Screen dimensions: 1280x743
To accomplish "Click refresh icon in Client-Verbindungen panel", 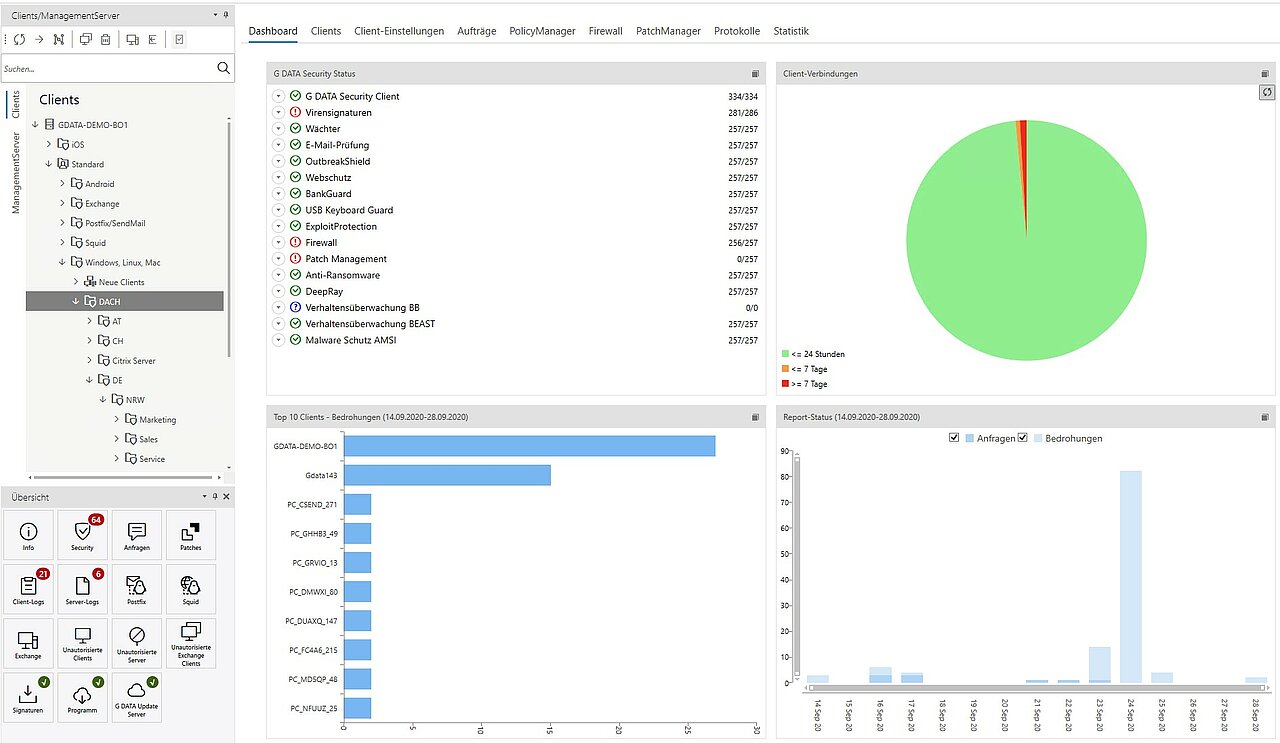I will 1266,92.
